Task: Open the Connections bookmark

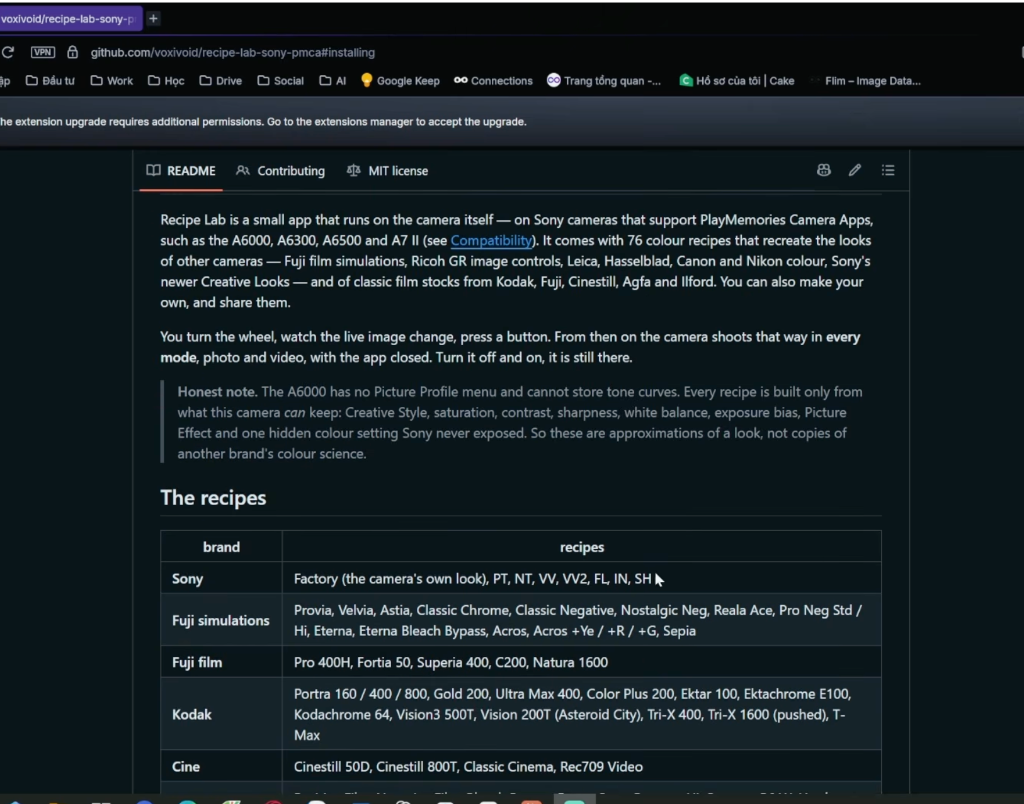Action: [493, 81]
